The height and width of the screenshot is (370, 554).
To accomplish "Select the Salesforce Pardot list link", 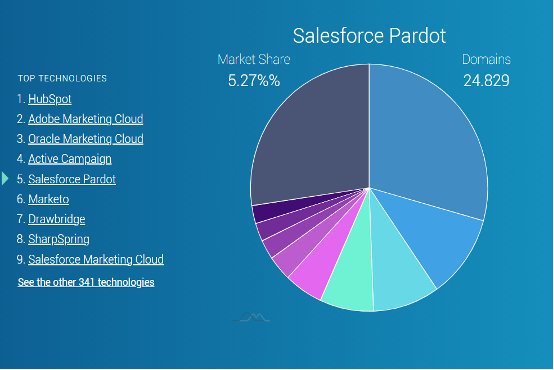I will click(x=72, y=179).
